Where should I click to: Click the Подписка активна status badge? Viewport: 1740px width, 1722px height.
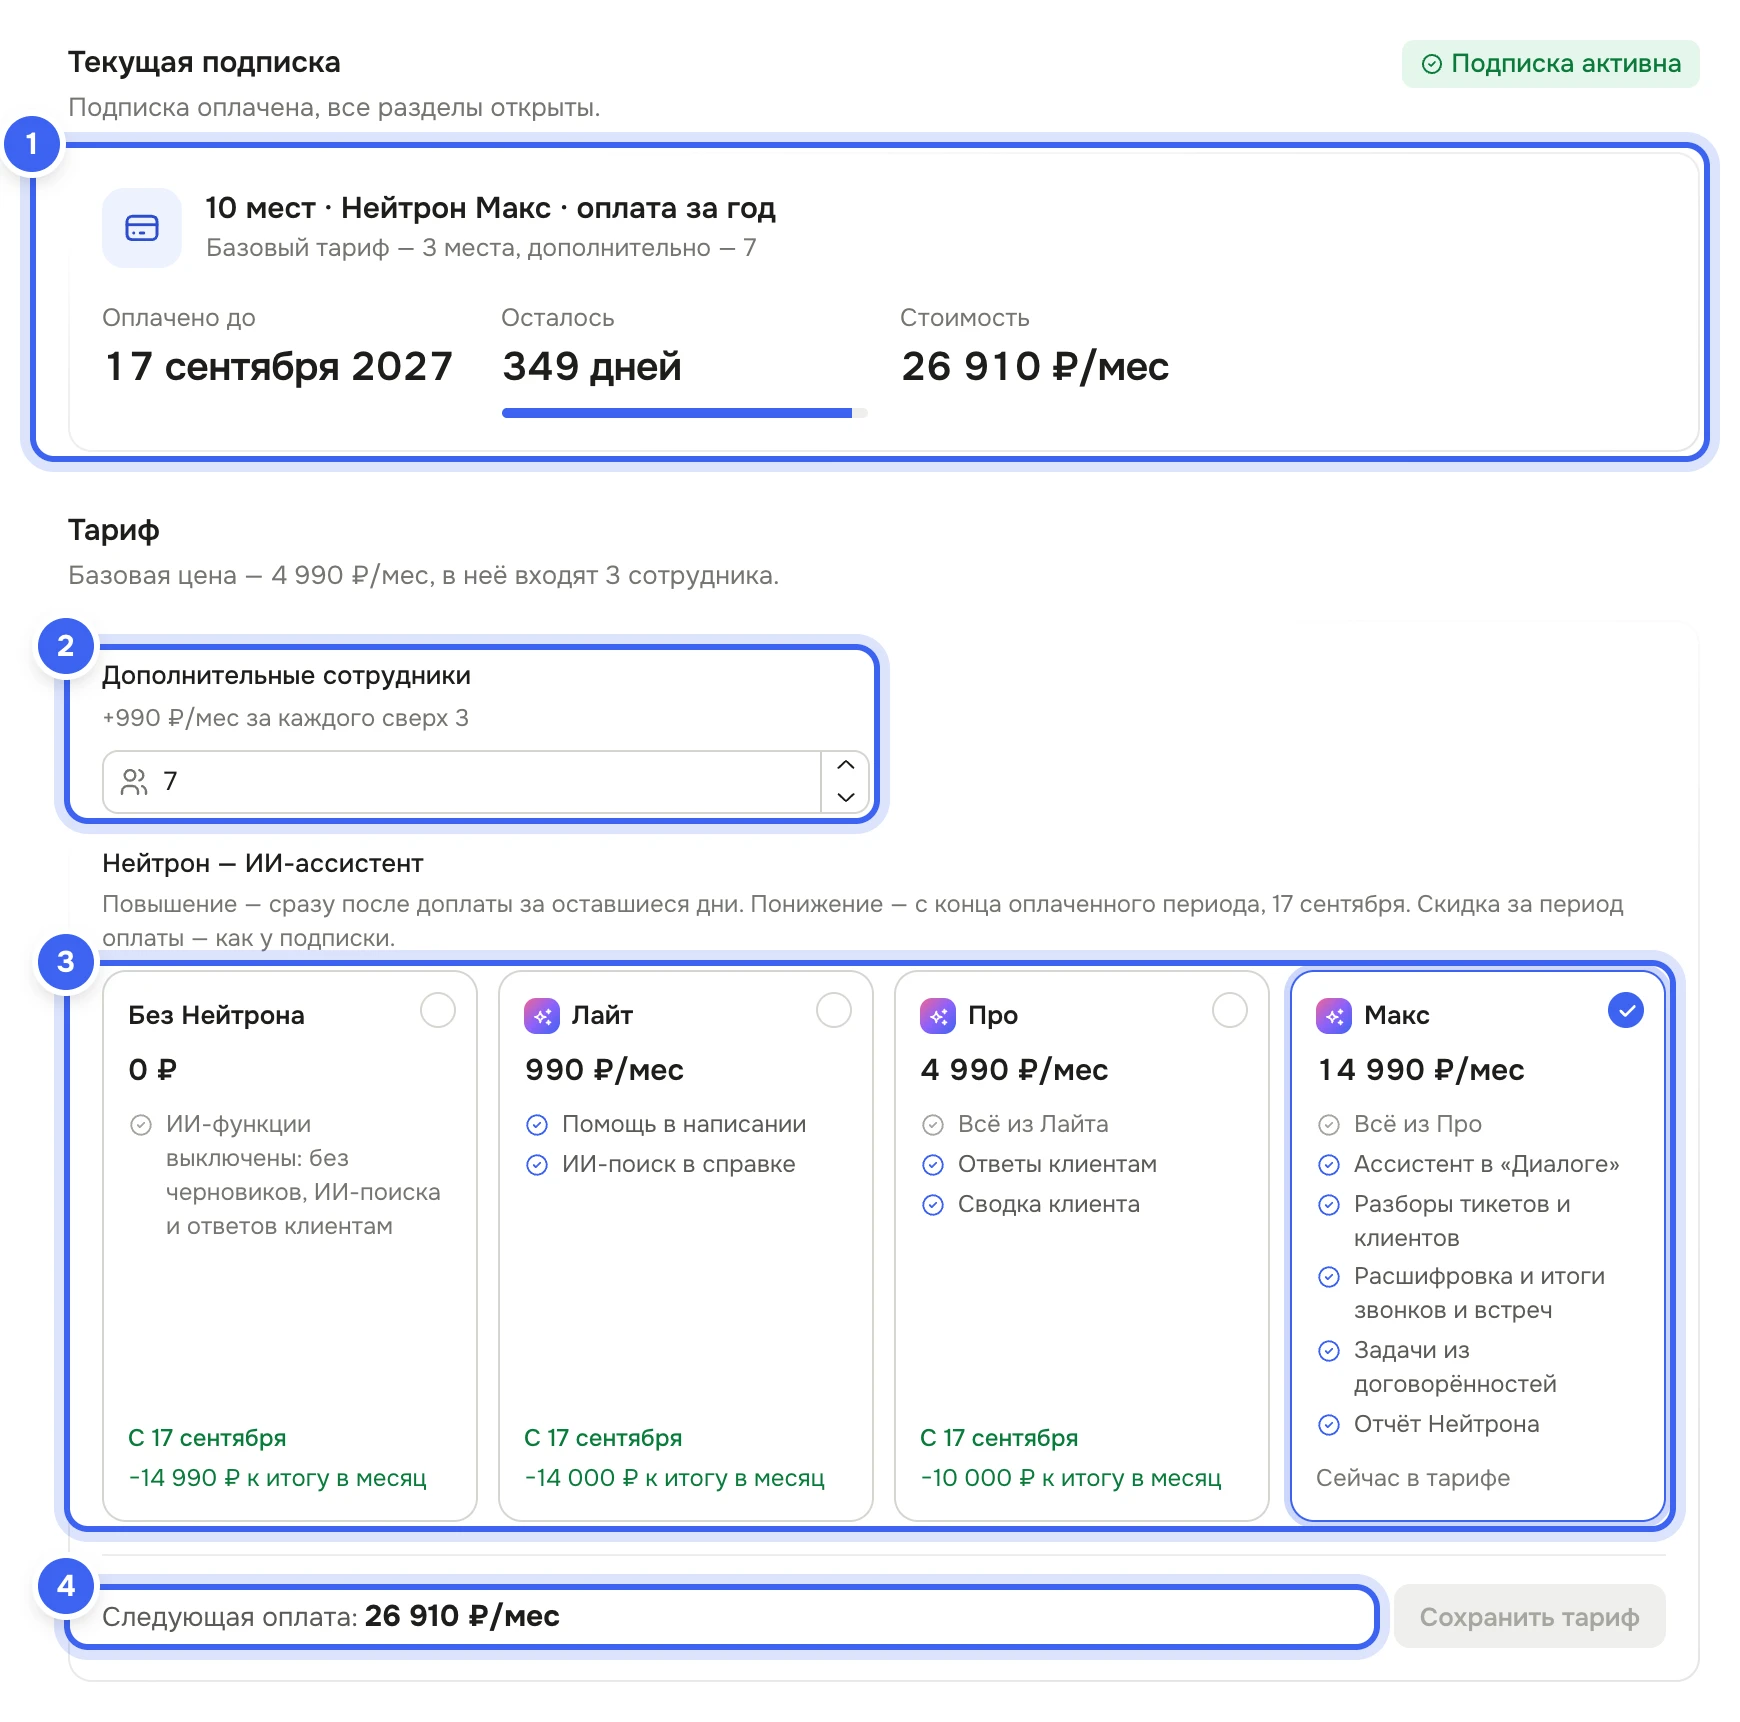point(1550,64)
